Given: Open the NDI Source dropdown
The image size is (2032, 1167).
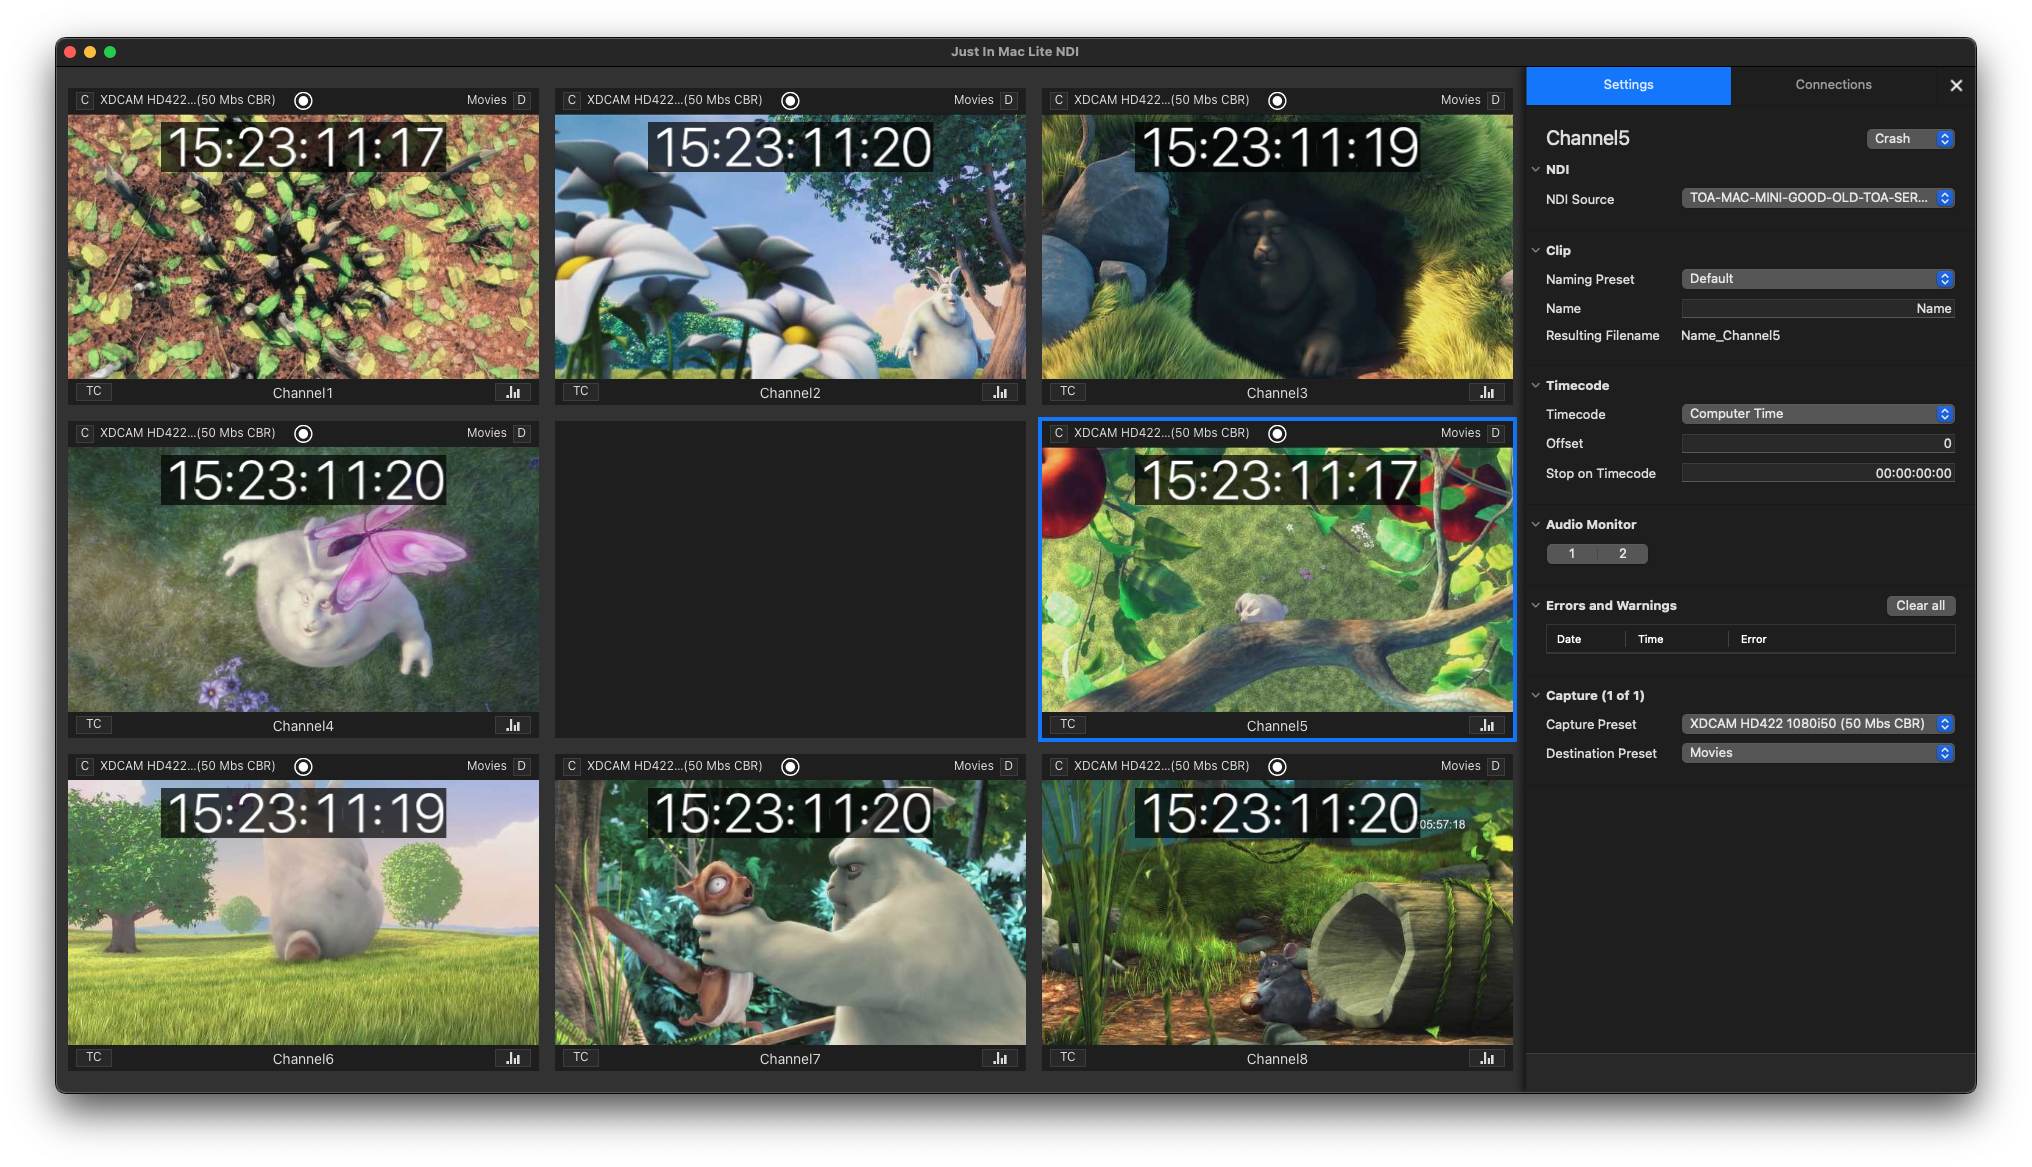Looking at the screenshot, I should click(1817, 198).
